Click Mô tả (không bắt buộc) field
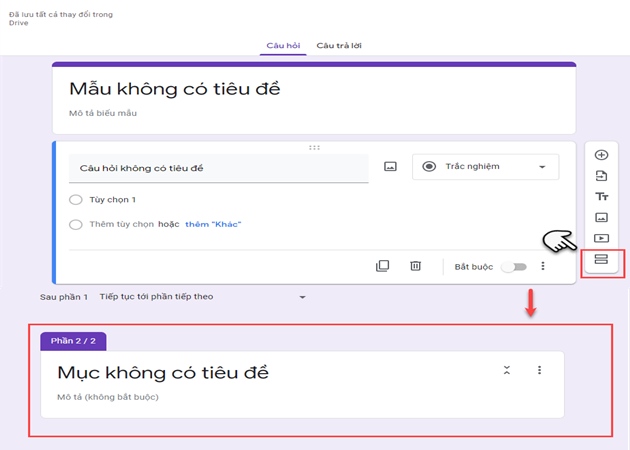The height and width of the screenshot is (450, 630). point(108,397)
